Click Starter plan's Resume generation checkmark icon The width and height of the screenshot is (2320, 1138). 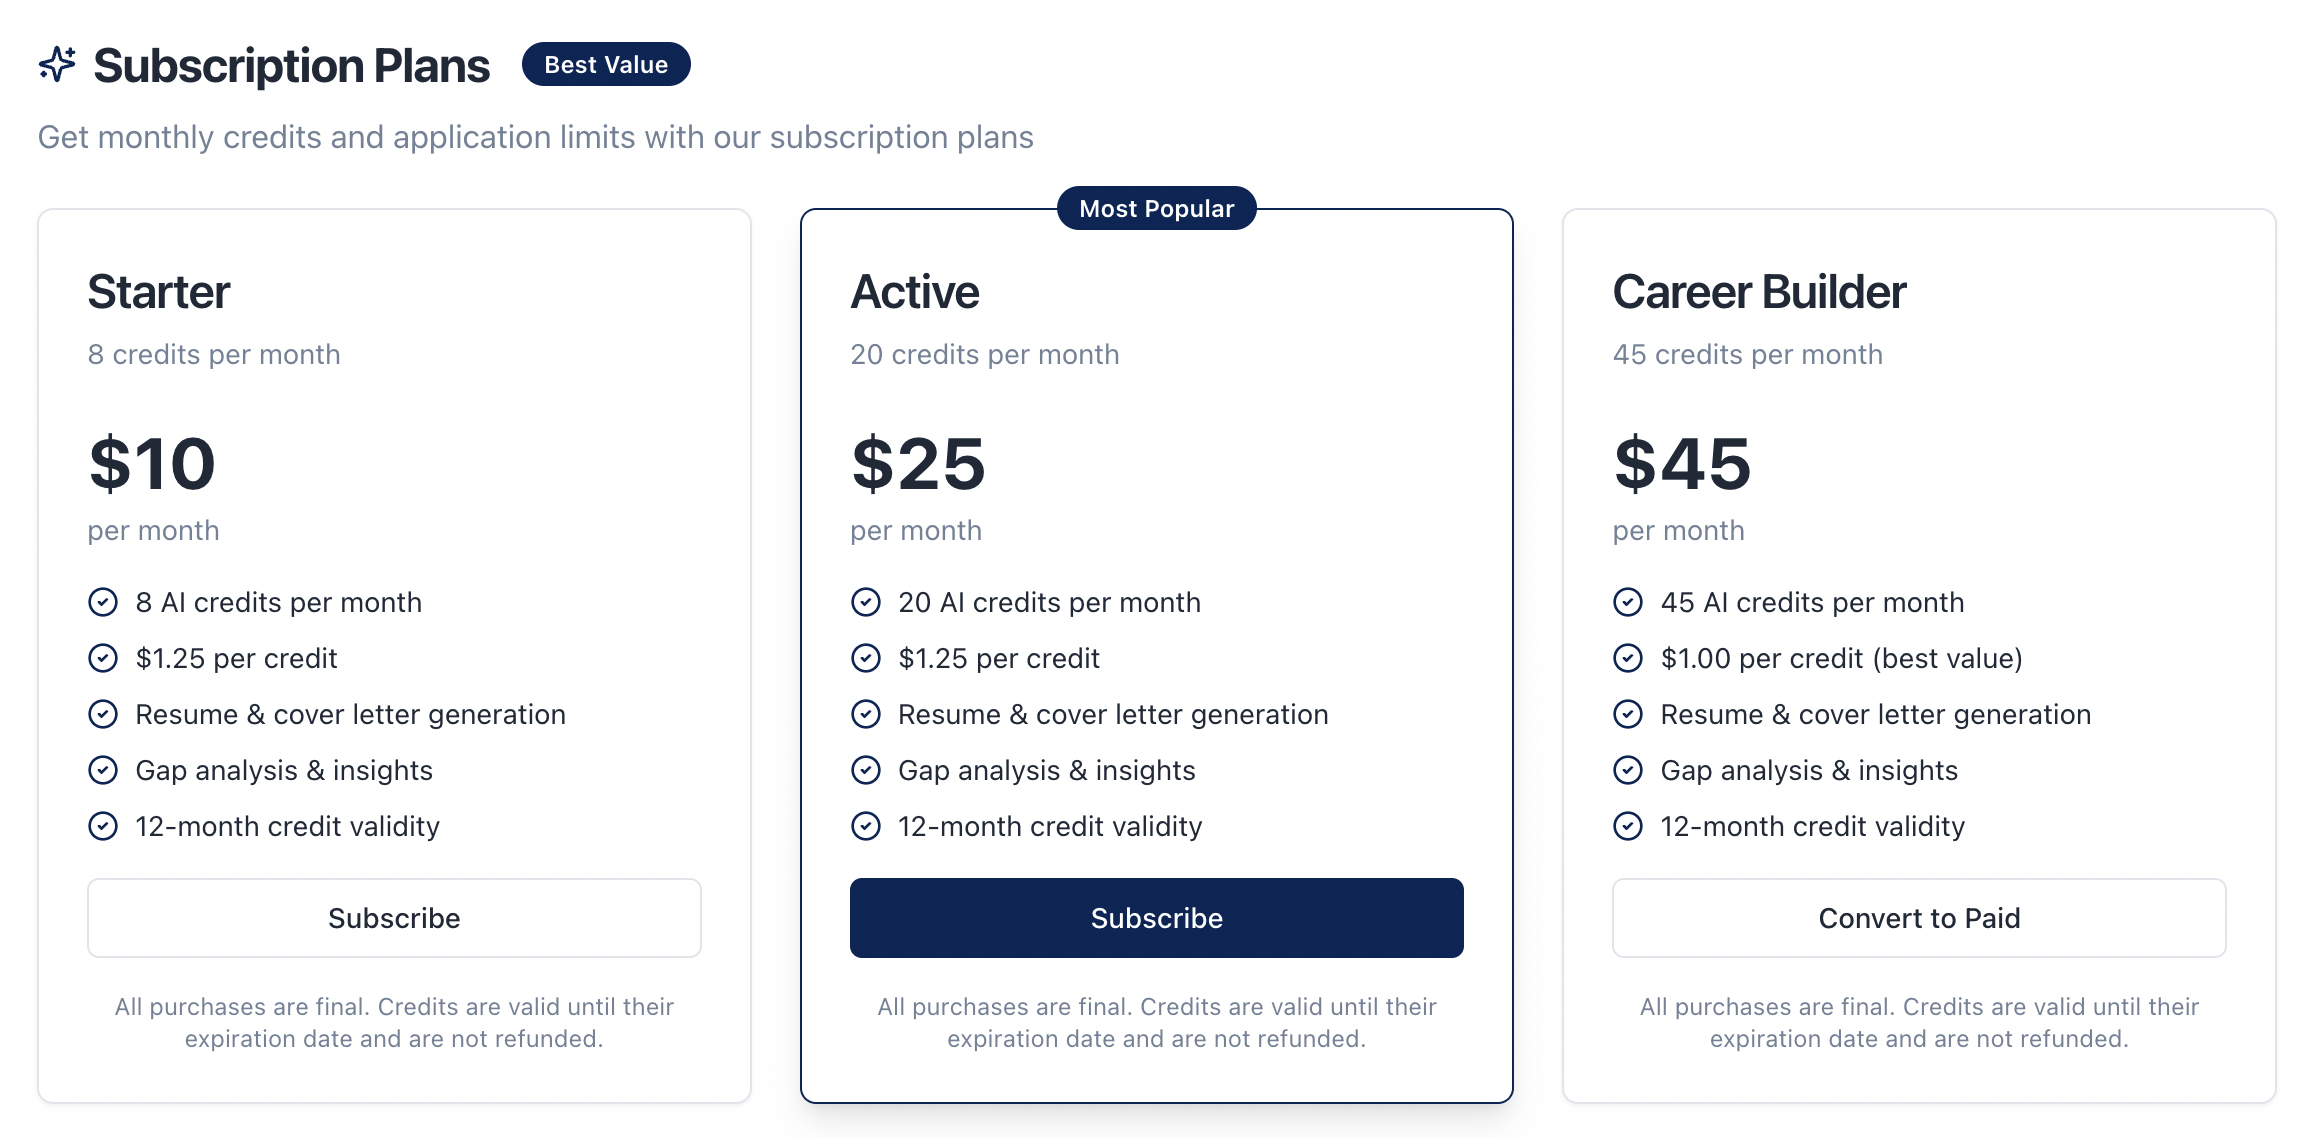103,714
